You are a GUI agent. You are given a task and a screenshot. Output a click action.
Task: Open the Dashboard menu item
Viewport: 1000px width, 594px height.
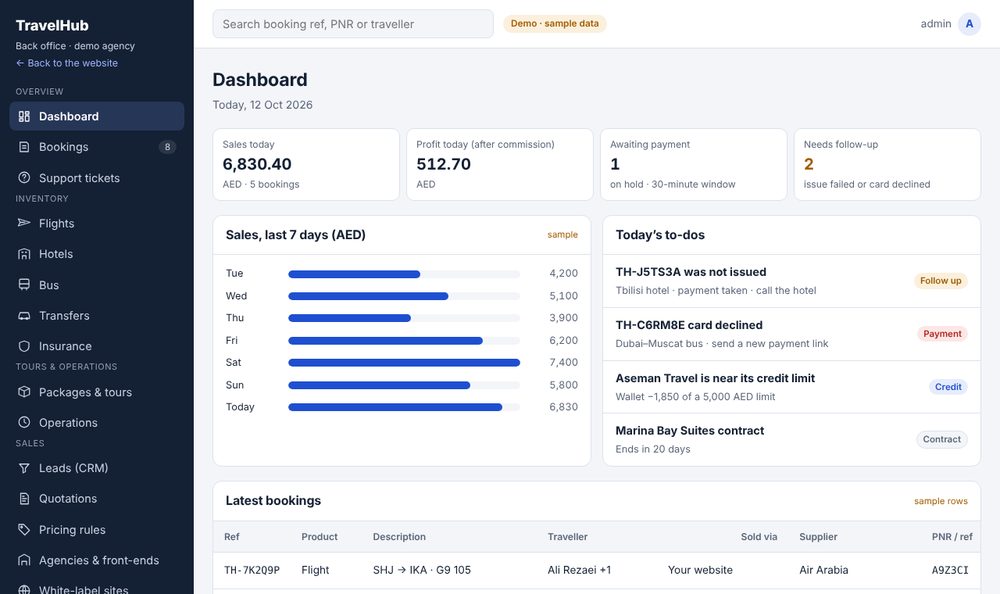97,116
